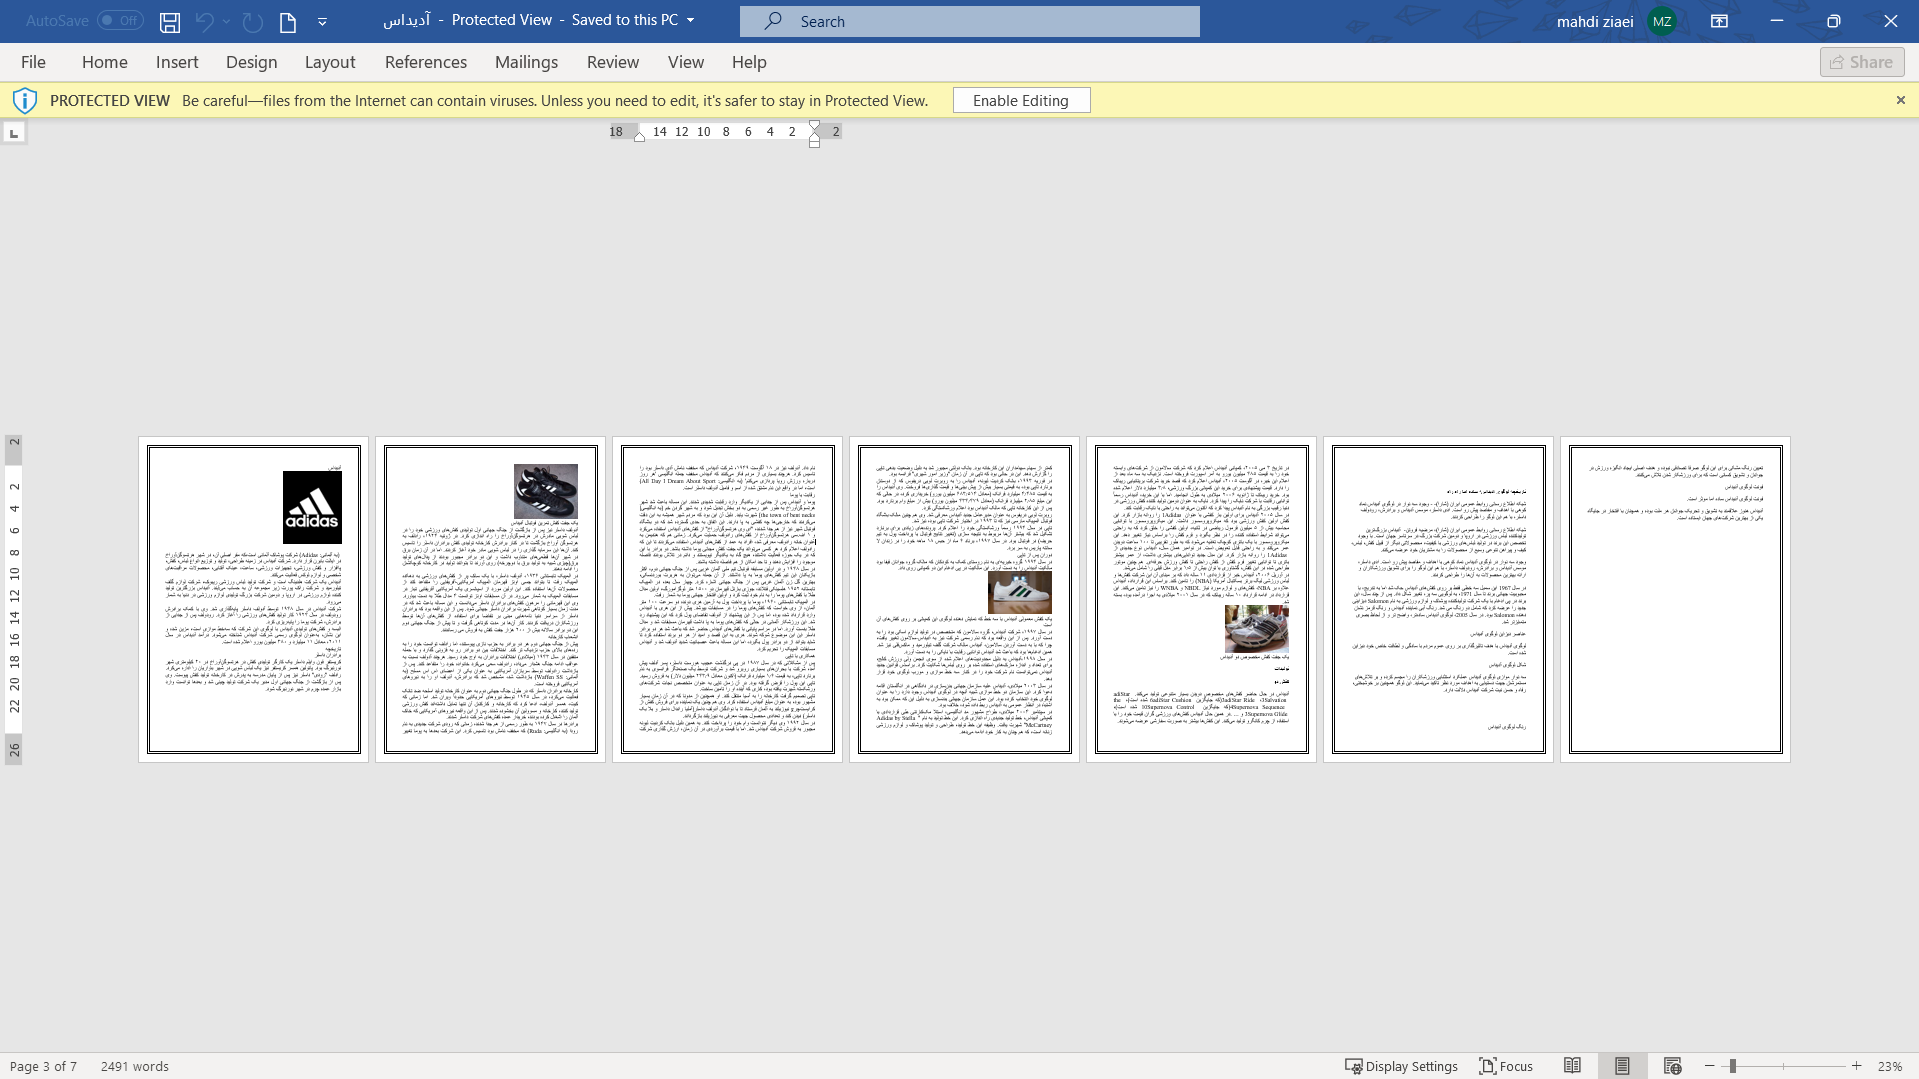Screen dimensions: 1919x1079
Task: Click the zoom slider handle
Action: [x=1732, y=1066]
